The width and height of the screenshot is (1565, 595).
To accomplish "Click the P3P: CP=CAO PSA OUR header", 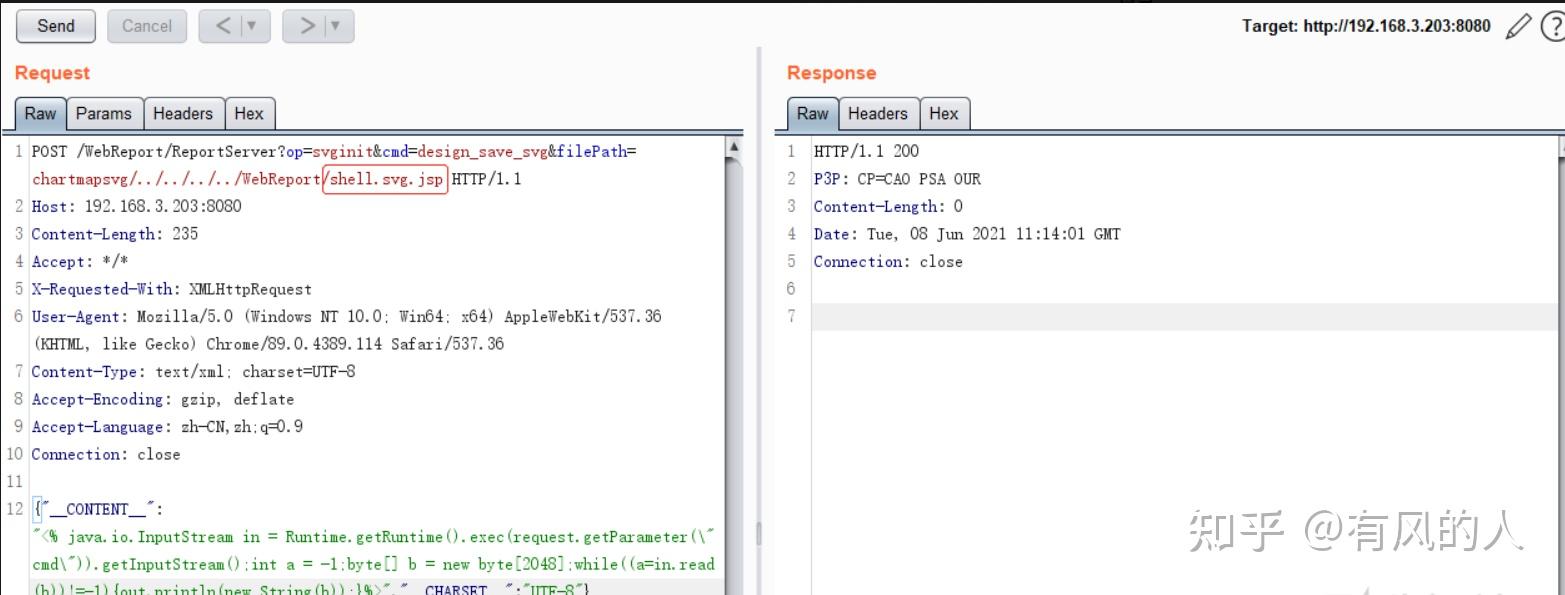I will click(897, 179).
